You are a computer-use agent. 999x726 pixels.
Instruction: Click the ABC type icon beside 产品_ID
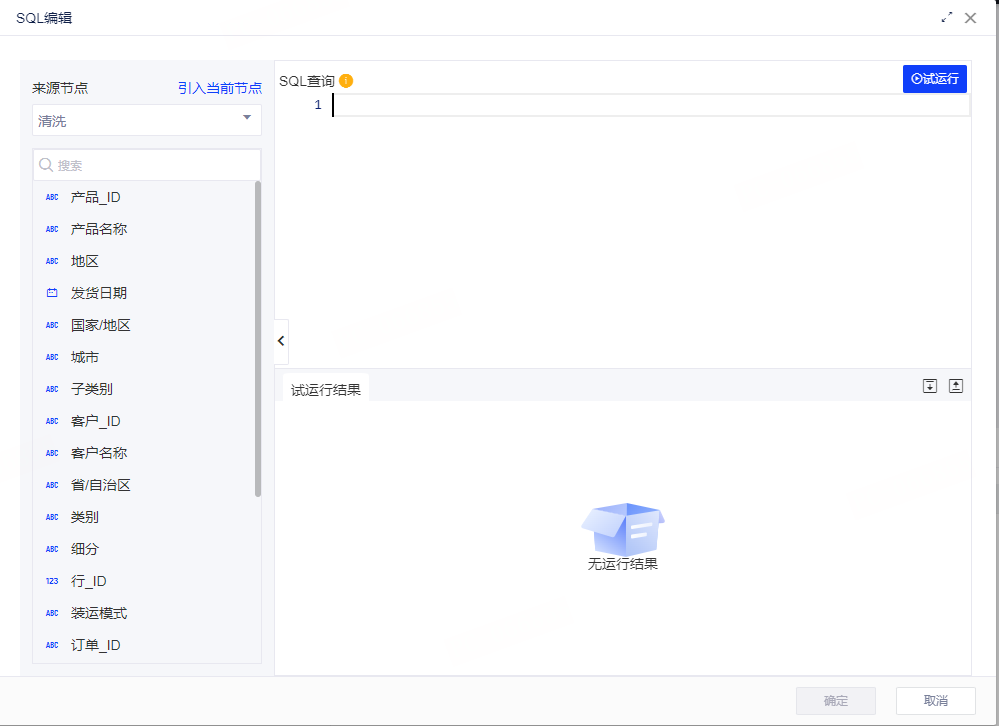52,197
